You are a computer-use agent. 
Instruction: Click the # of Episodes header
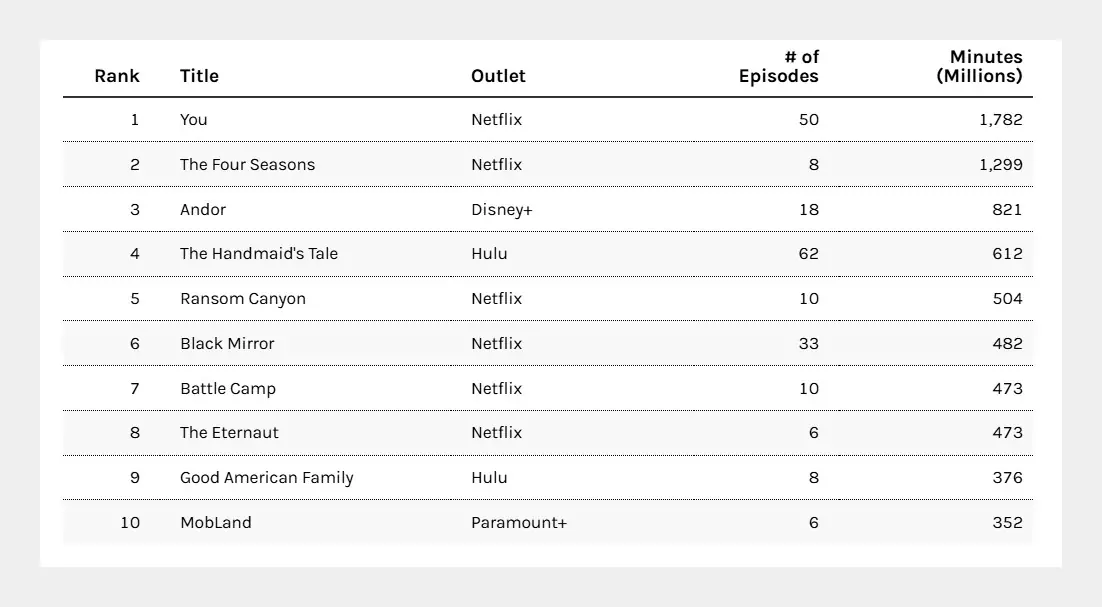coord(778,67)
